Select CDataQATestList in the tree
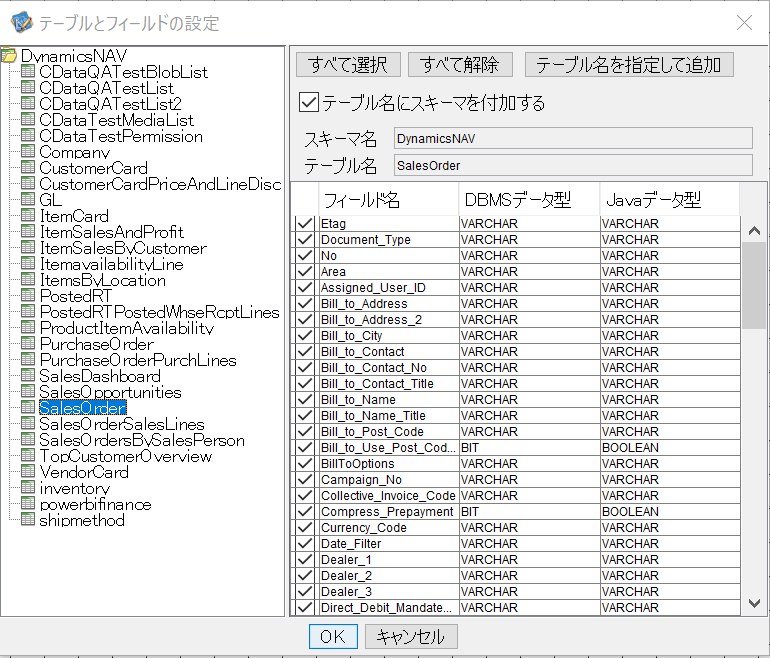 pos(107,87)
